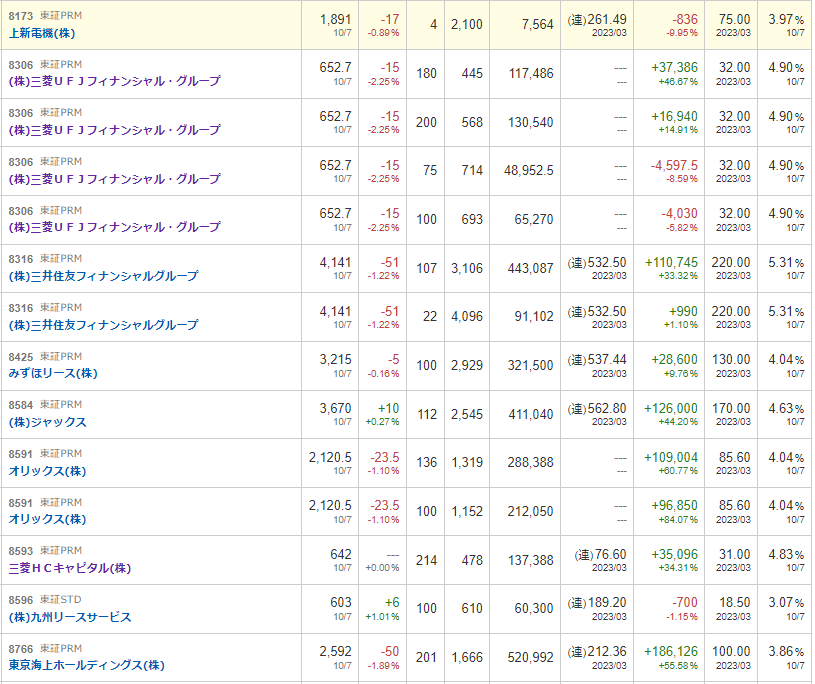Select the 4.83% dividend yield
The image size is (815, 684).
(x=786, y=555)
